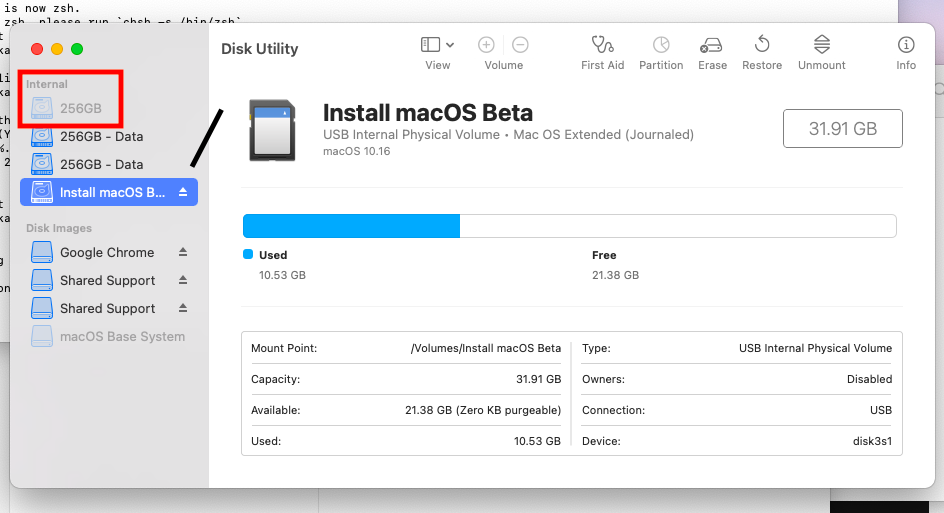944x513 pixels.
Task: Click the 31.91 GB capacity box
Action: coord(842,129)
